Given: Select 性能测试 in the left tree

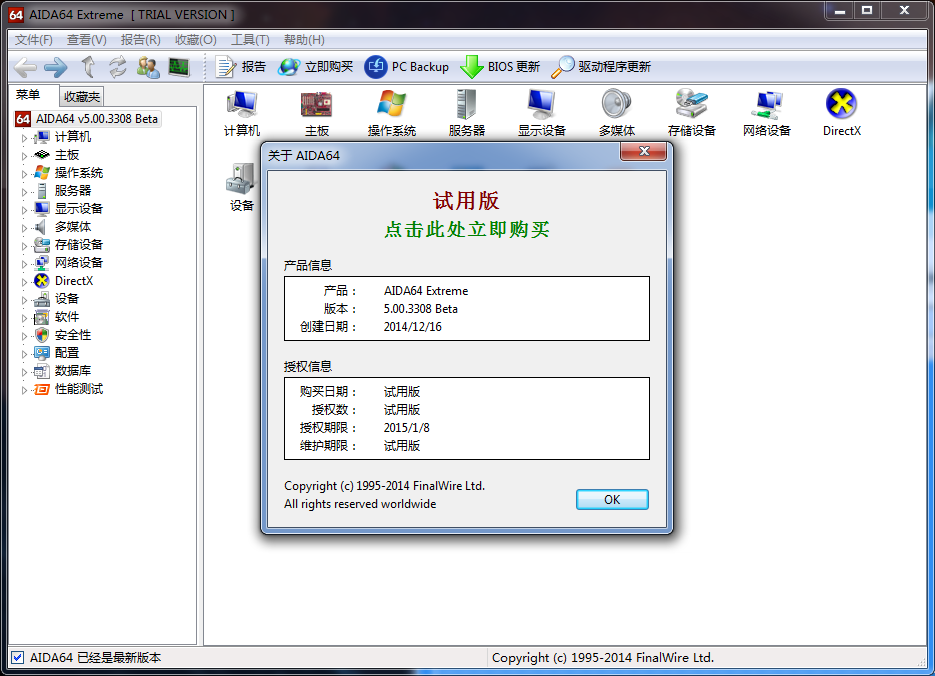Looking at the screenshot, I should (x=79, y=389).
